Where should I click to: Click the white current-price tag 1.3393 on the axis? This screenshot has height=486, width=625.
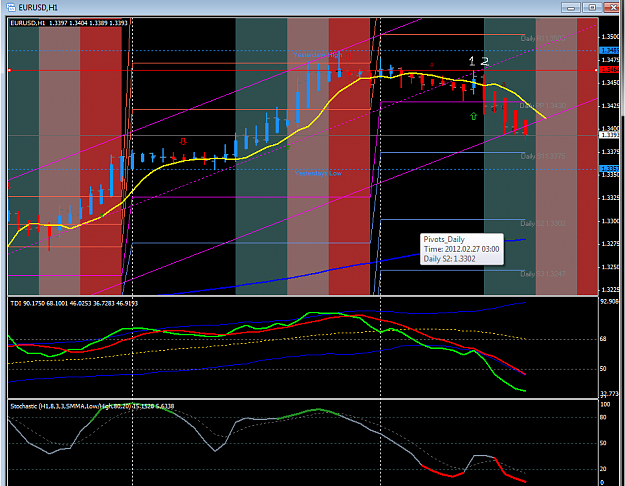(609, 135)
